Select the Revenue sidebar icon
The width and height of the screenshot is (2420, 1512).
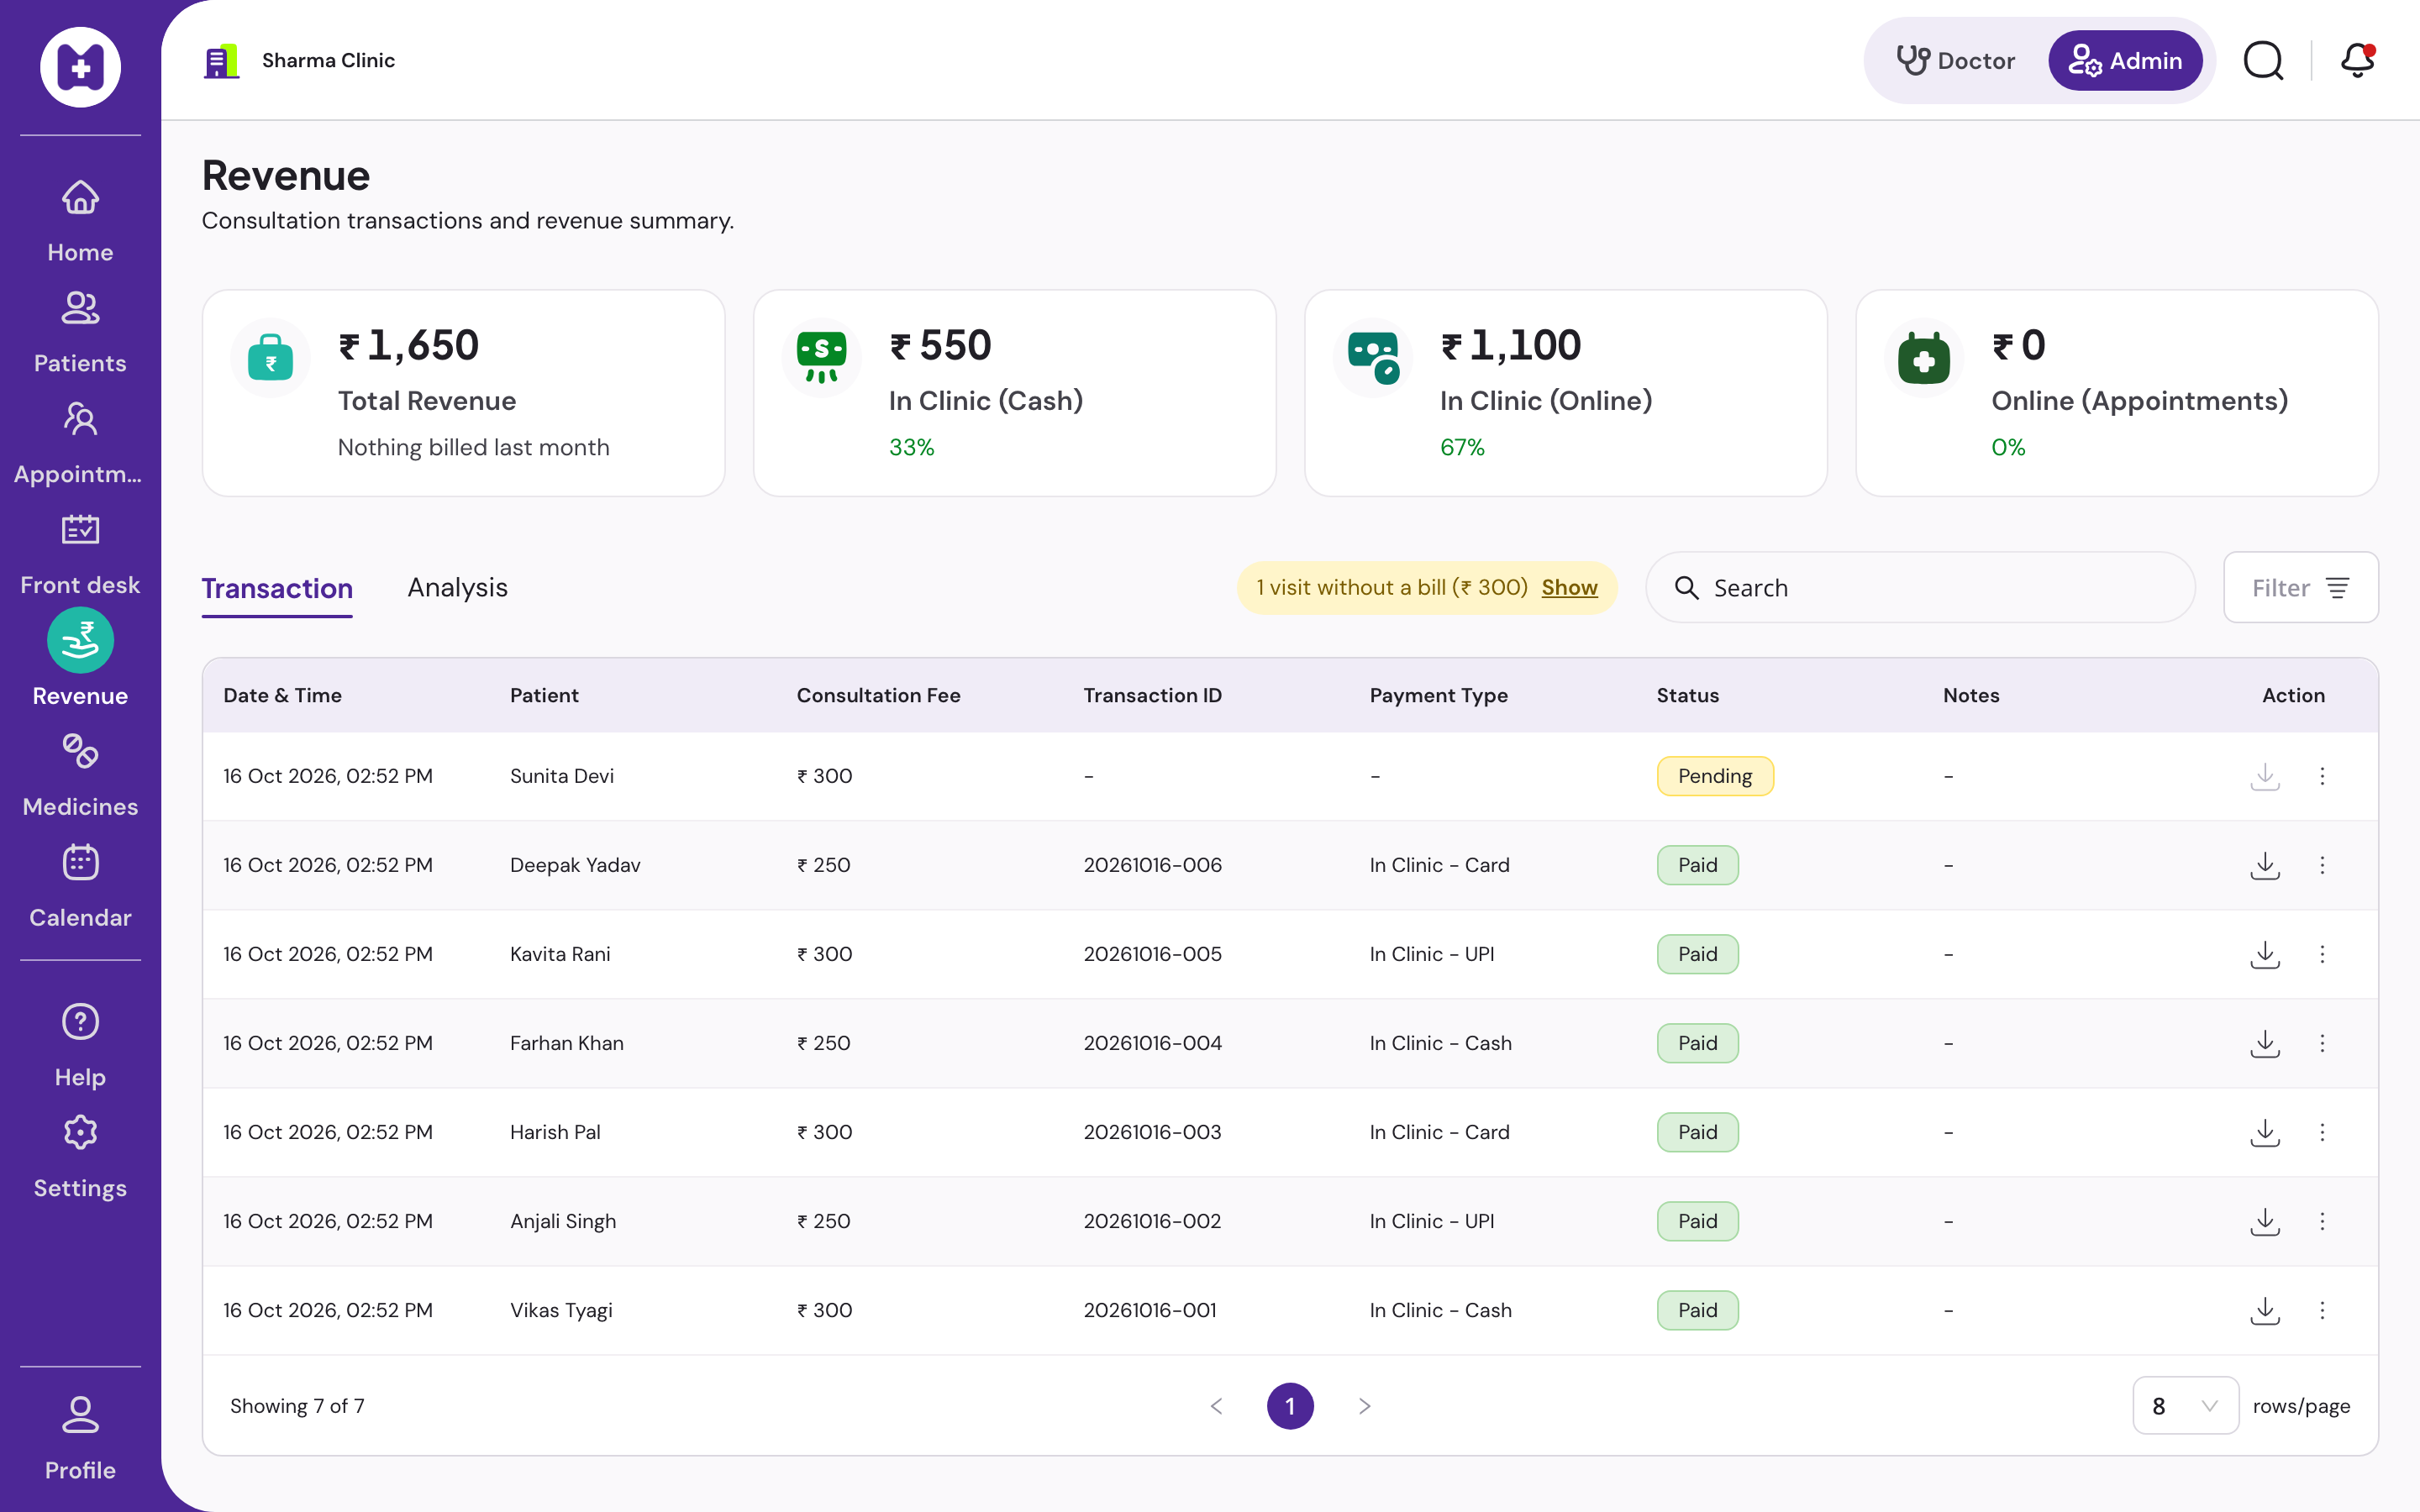[x=80, y=640]
